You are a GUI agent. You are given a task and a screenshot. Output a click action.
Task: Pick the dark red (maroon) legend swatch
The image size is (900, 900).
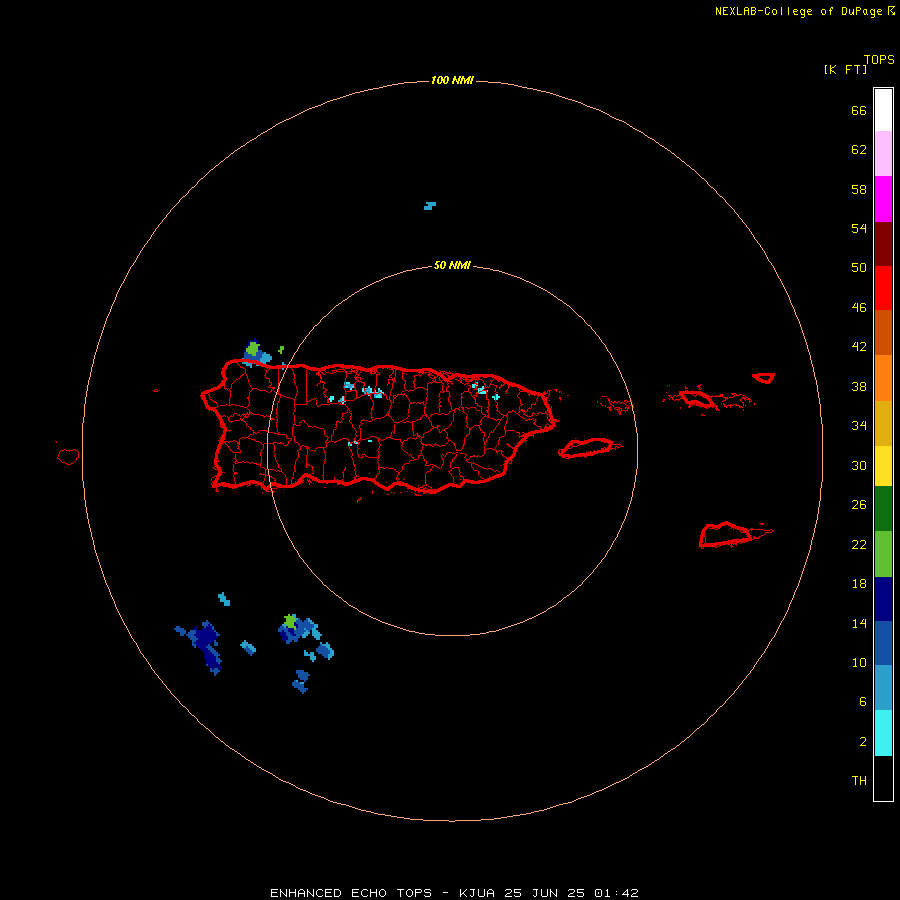883,243
